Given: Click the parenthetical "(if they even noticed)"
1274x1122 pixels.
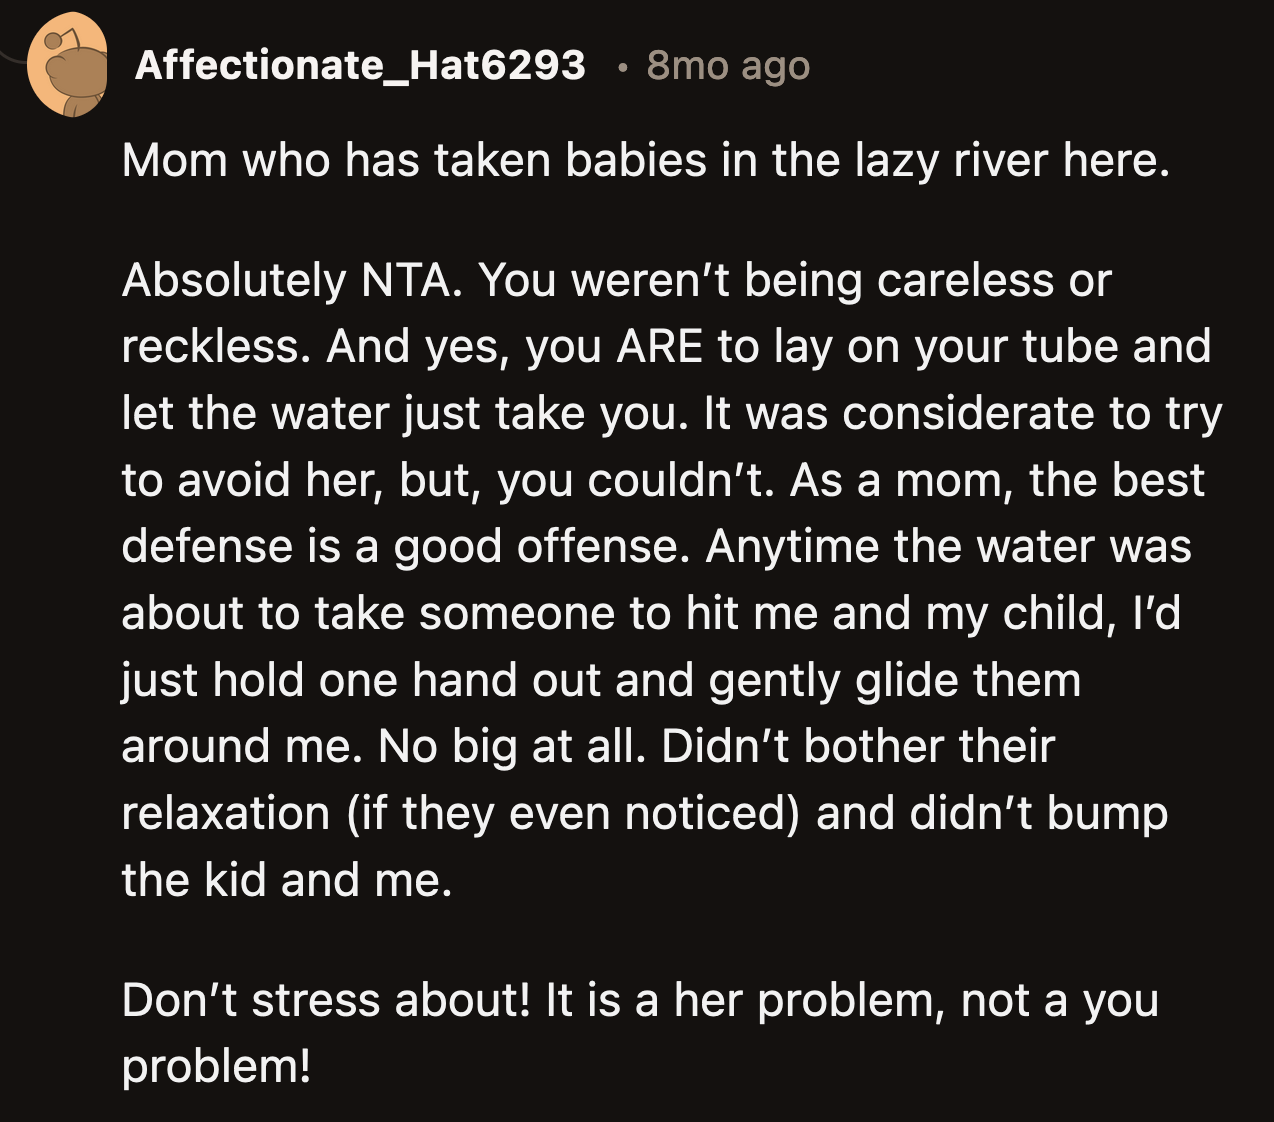Looking at the screenshot, I should click(x=574, y=814).
